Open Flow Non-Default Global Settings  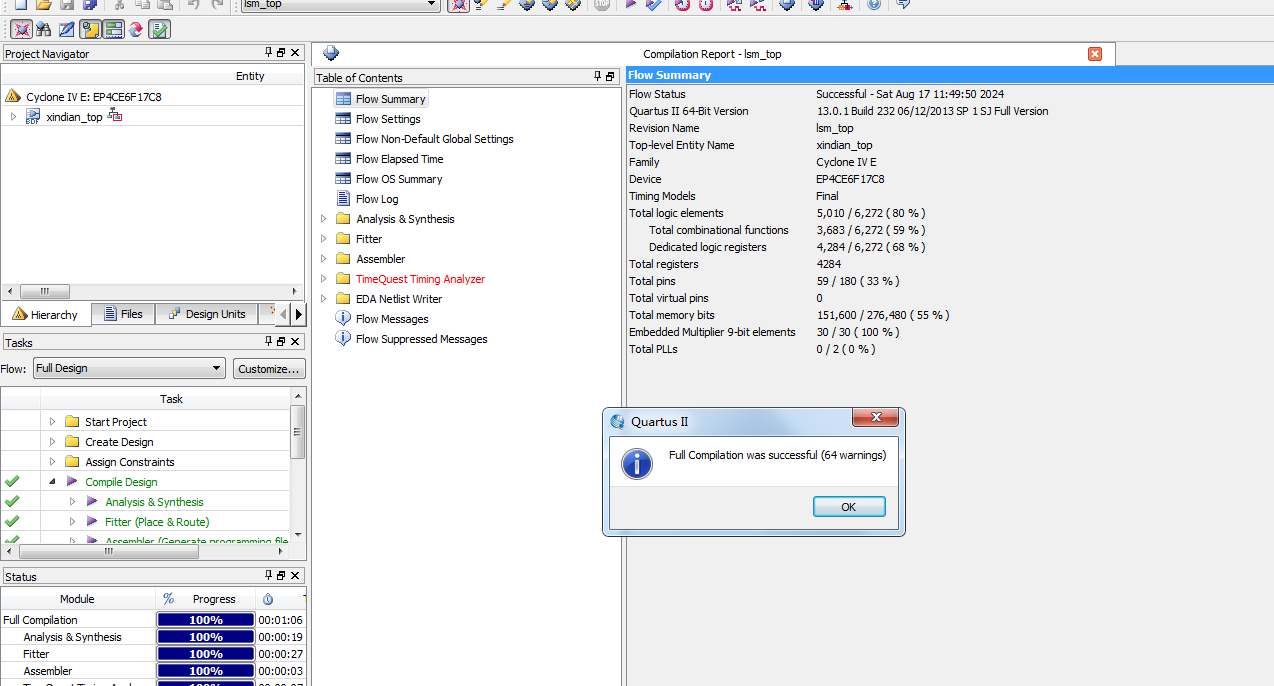(x=434, y=139)
